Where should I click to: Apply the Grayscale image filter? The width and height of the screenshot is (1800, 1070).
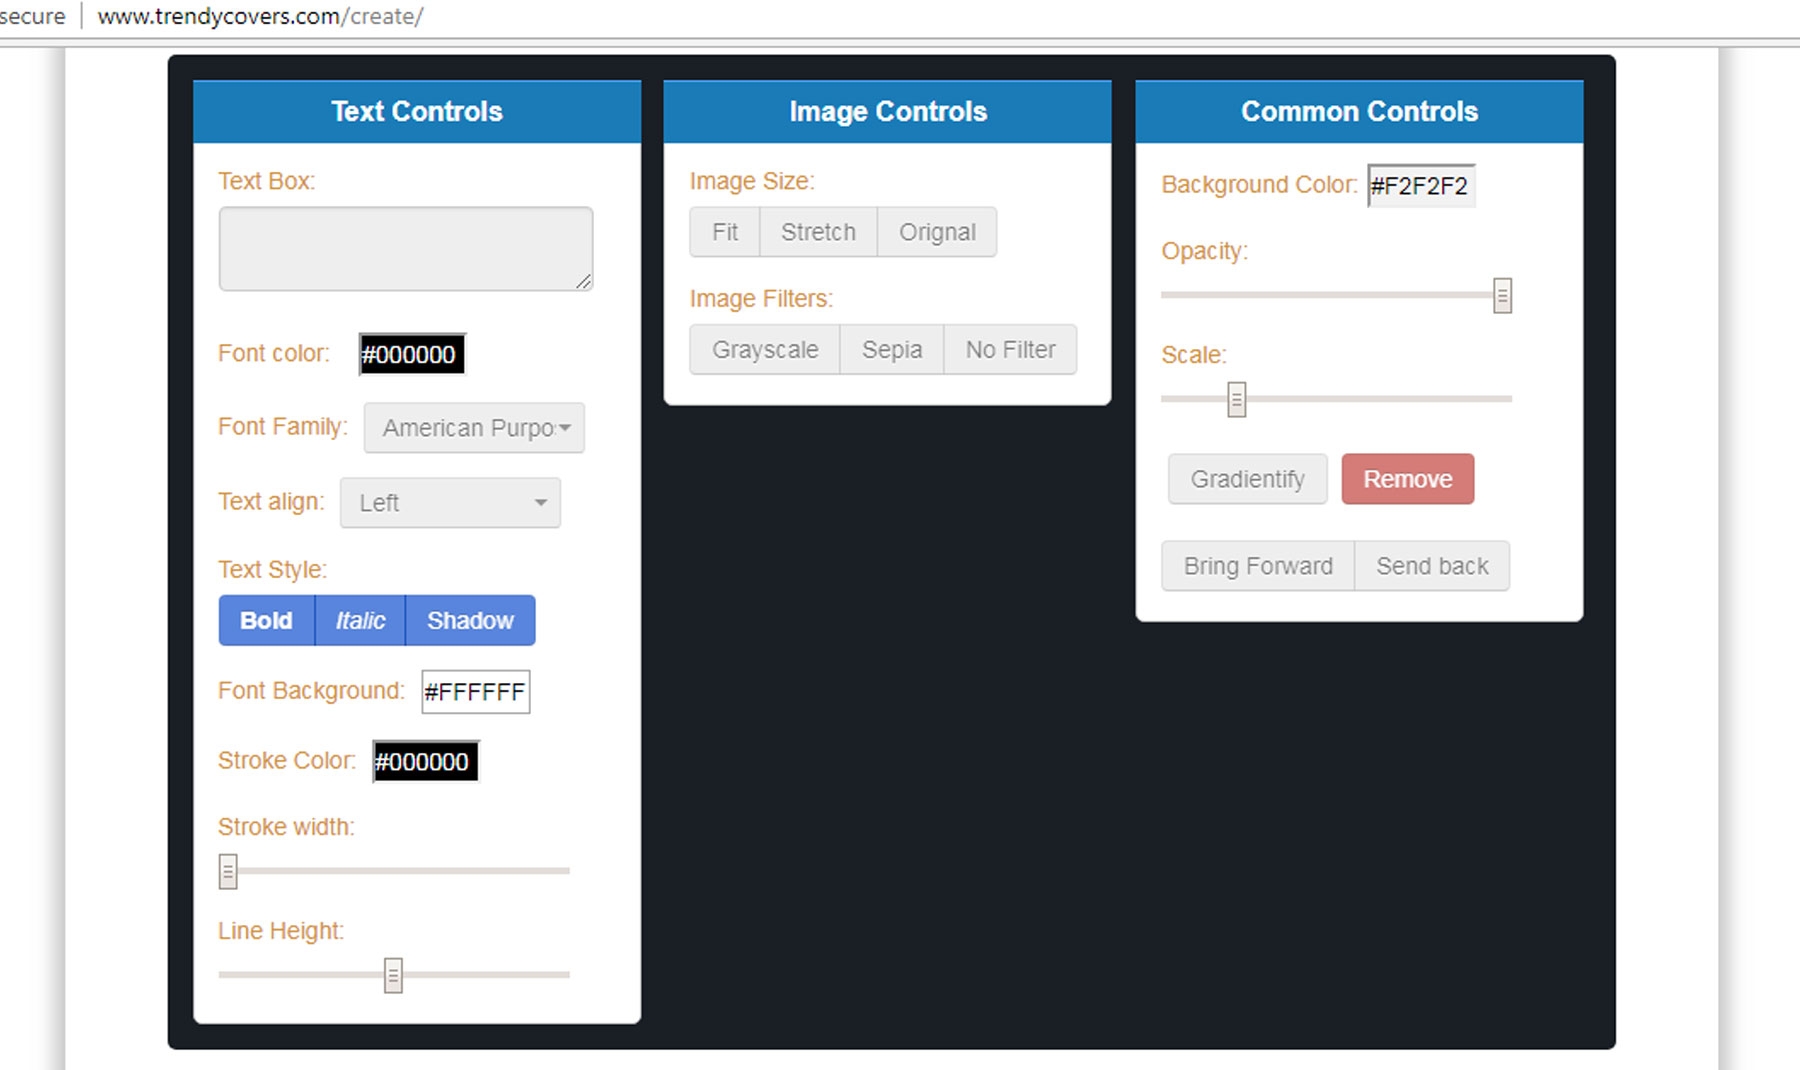pyautogui.click(x=765, y=349)
